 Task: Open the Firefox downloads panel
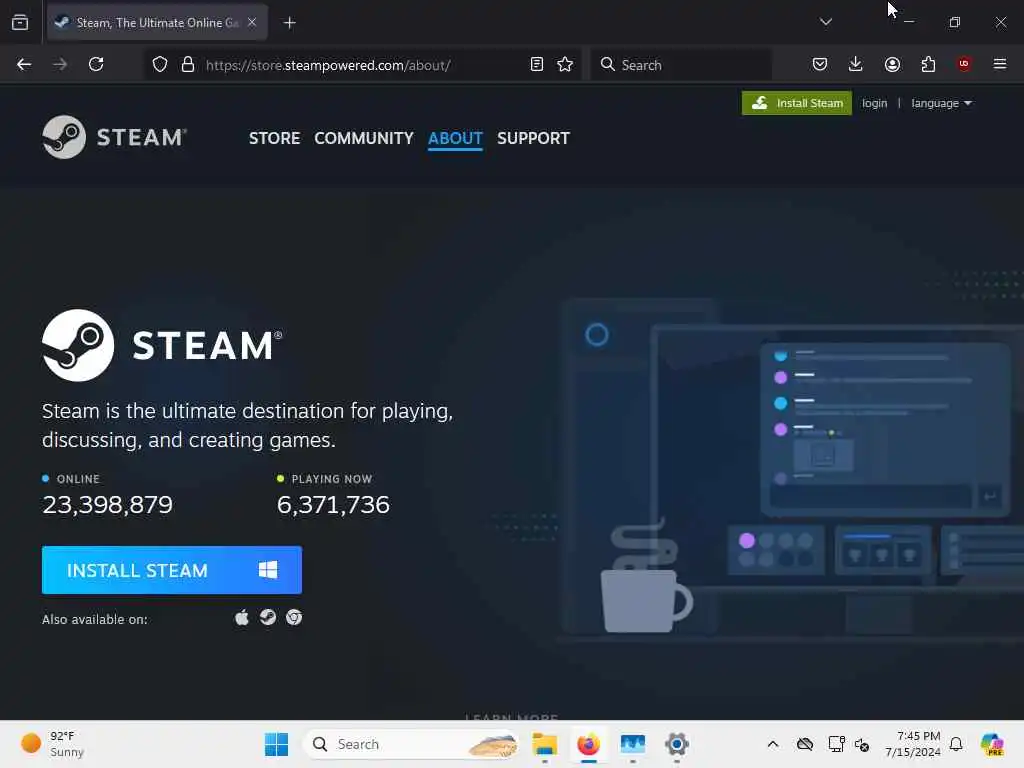coord(856,64)
